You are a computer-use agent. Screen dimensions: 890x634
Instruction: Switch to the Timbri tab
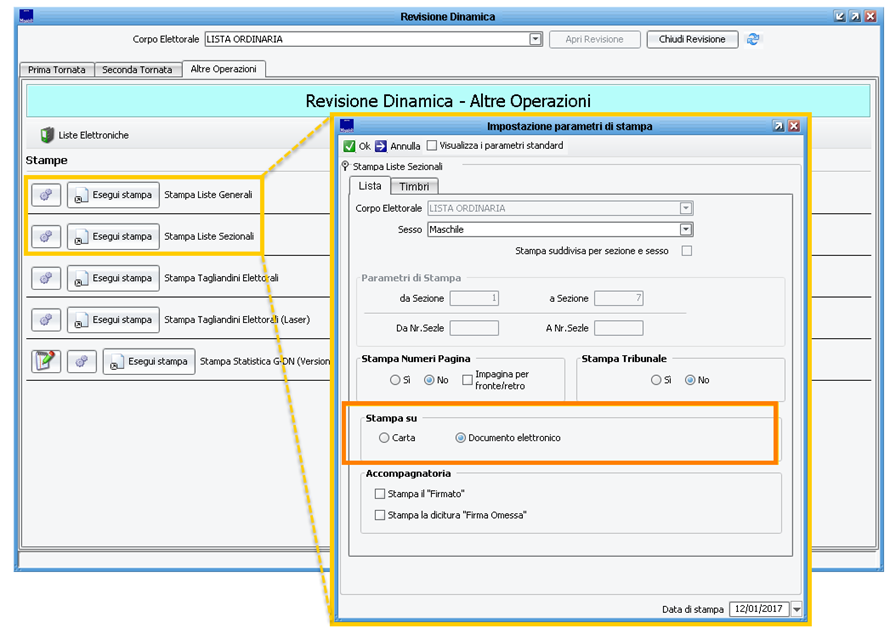414,186
